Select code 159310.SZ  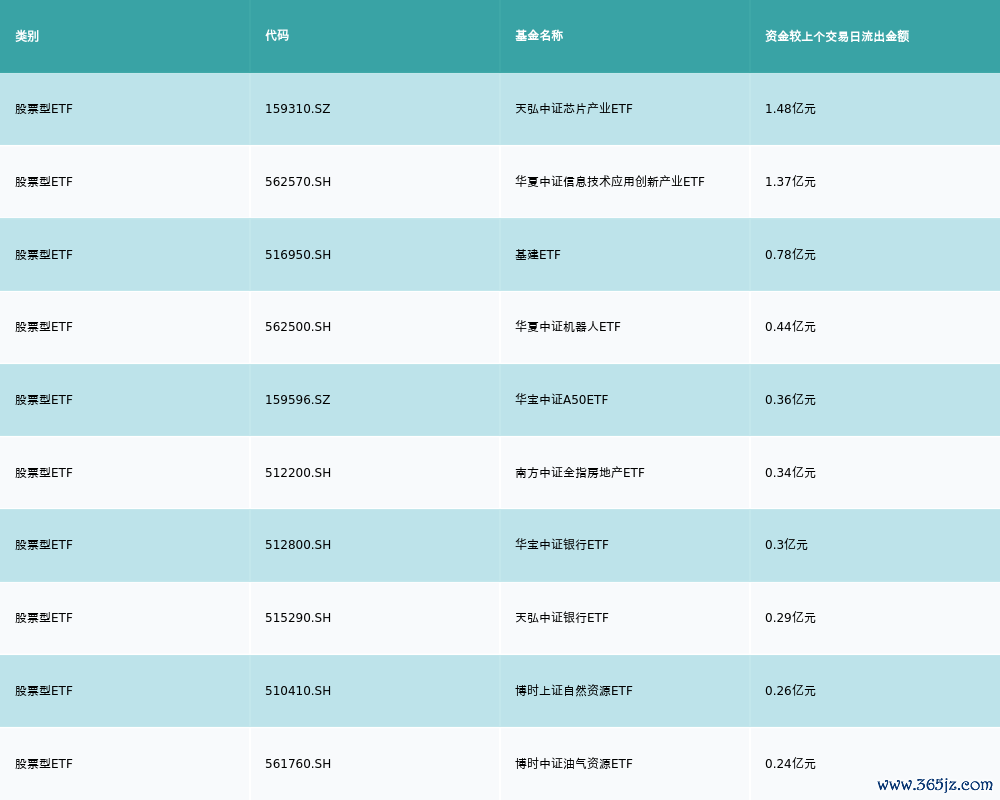tap(298, 109)
